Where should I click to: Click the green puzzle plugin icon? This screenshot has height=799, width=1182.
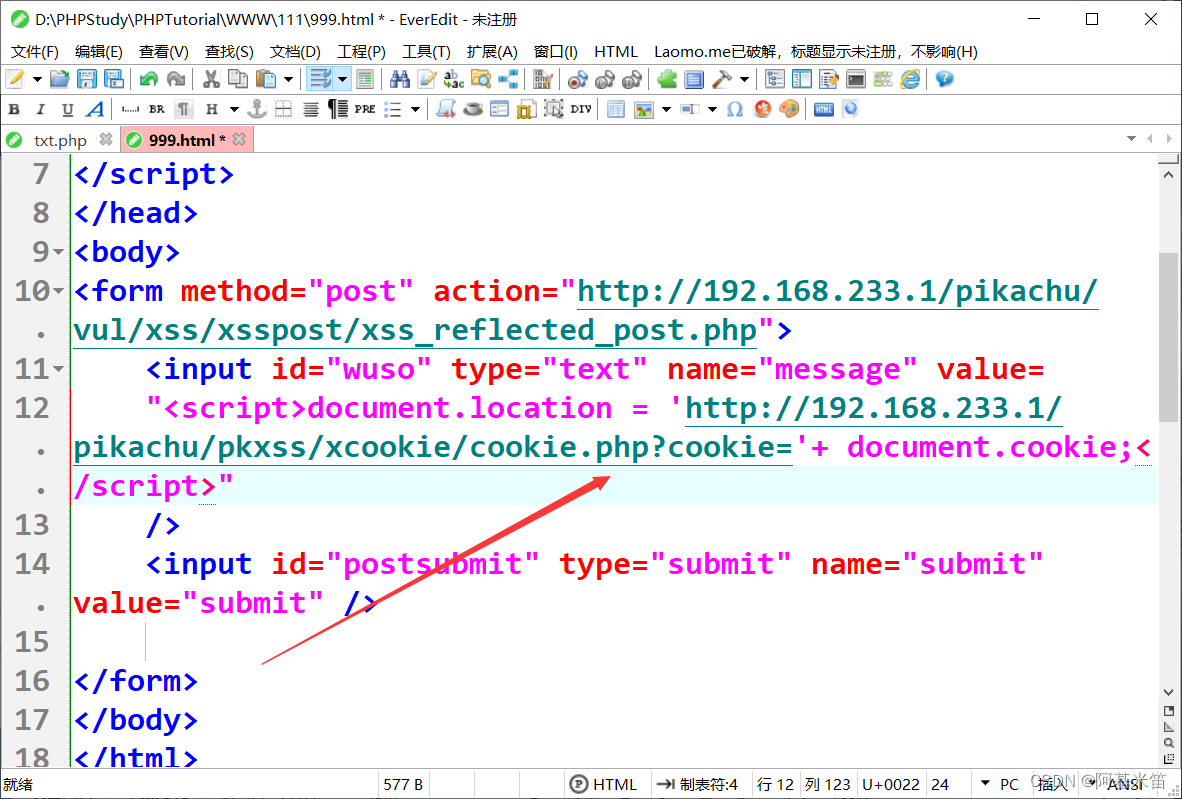(x=666, y=79)
